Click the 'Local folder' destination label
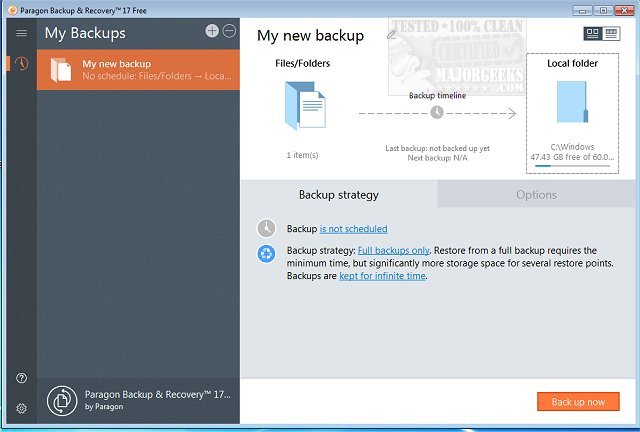 coord(572,63)
